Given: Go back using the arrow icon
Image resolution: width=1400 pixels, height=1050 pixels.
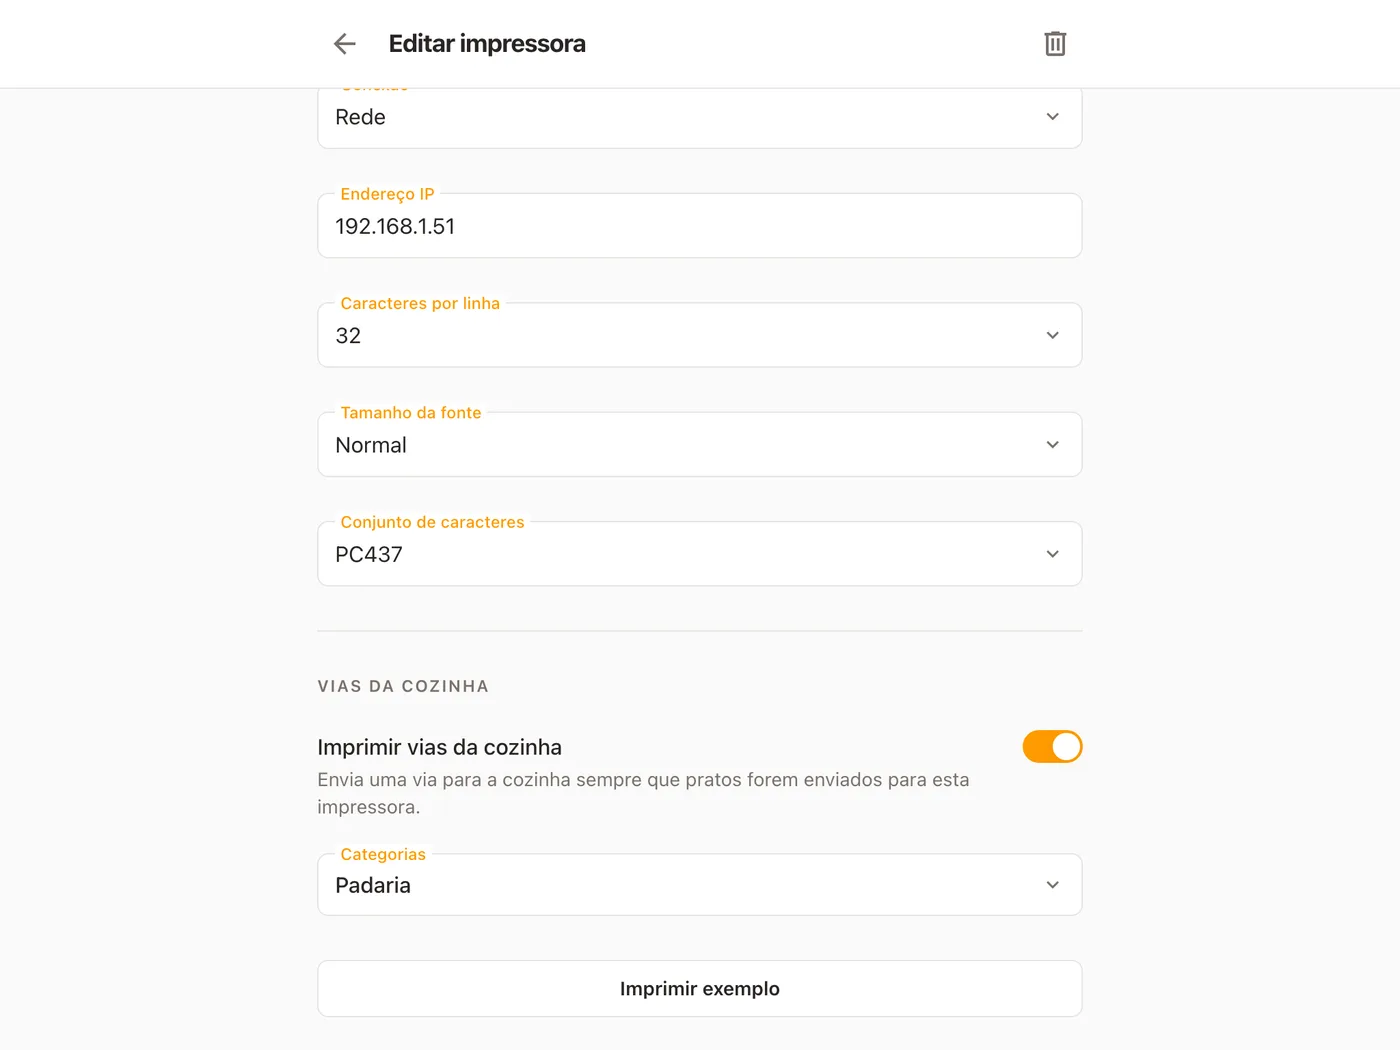Looking at the screenshot, I should (345, 44).
